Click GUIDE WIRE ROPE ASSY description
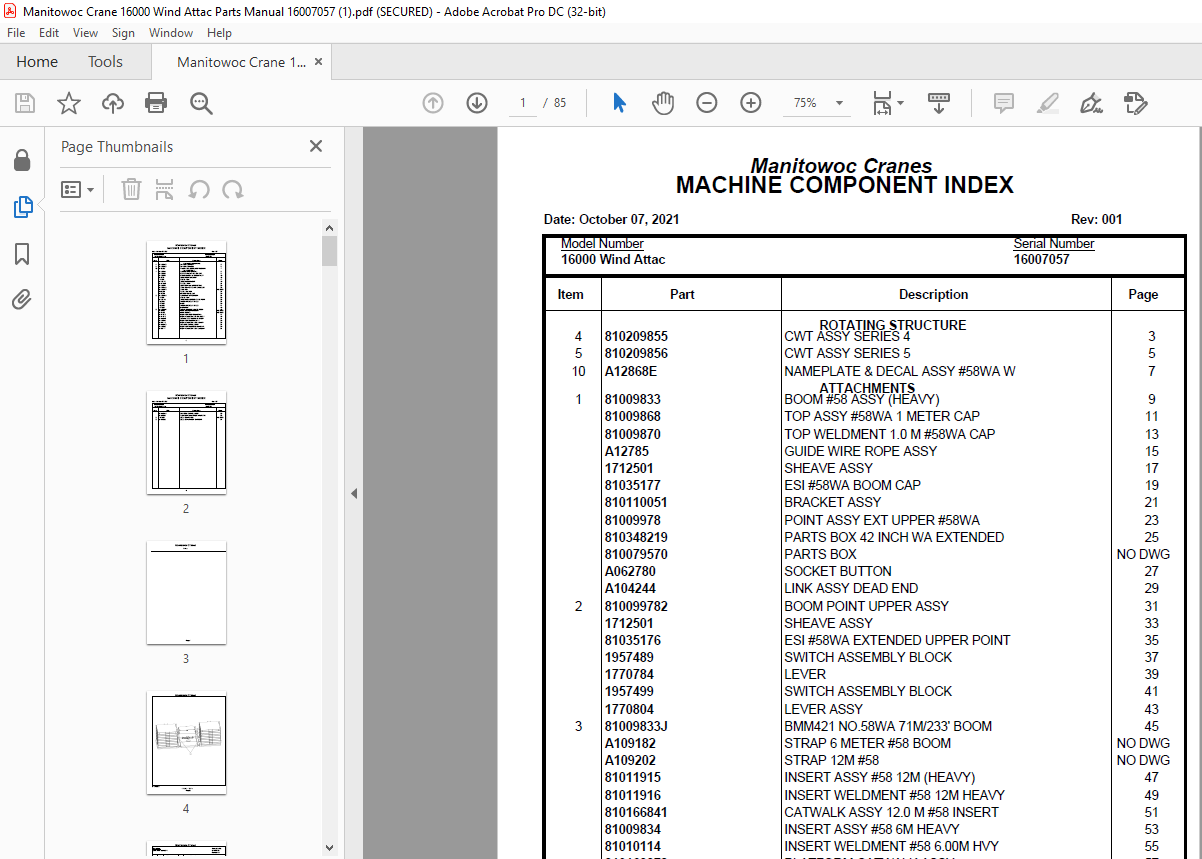This screenshot has width=1202, height=859. (x=861, y=452)
